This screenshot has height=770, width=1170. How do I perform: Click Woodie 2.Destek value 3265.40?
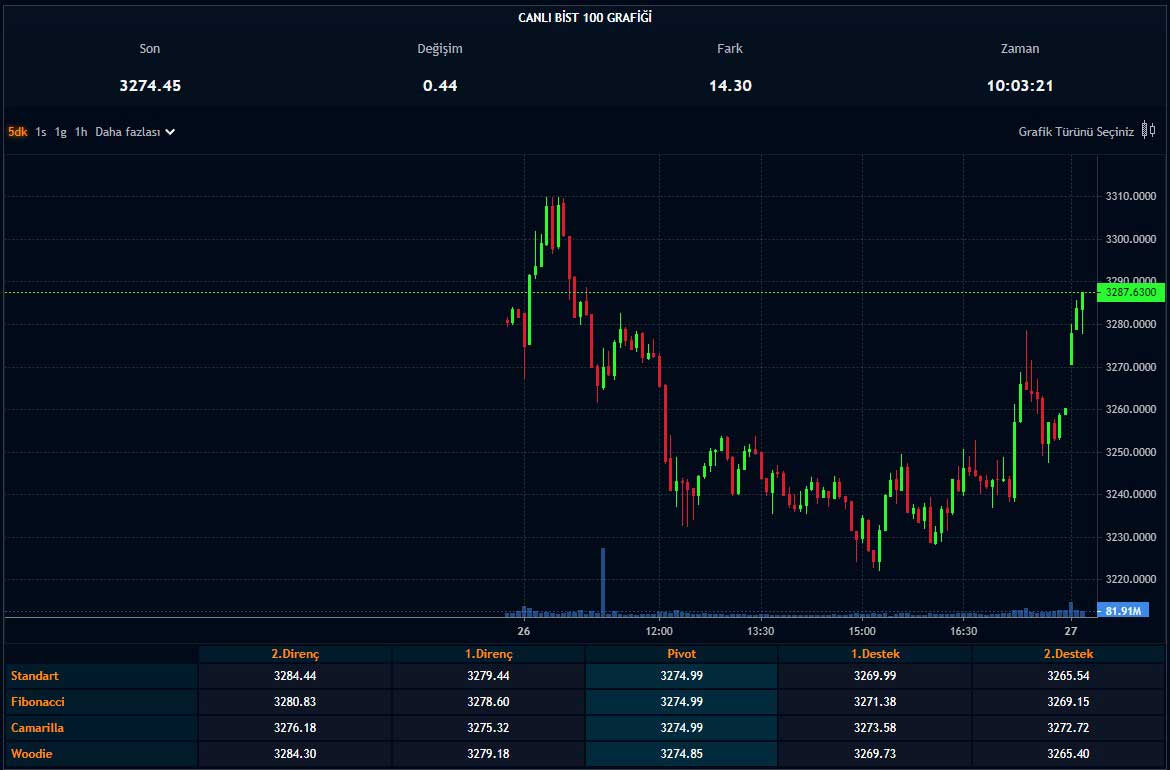(x=1069, y=754)
